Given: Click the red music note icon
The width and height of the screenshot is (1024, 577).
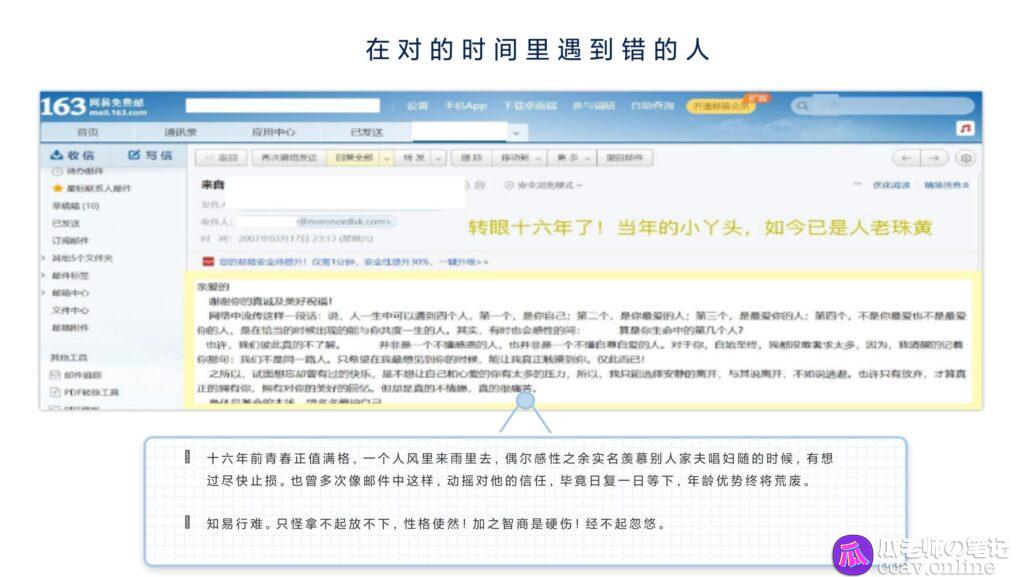Looking at the screenshot, I should pyautogui.click(x=965, y=129).
